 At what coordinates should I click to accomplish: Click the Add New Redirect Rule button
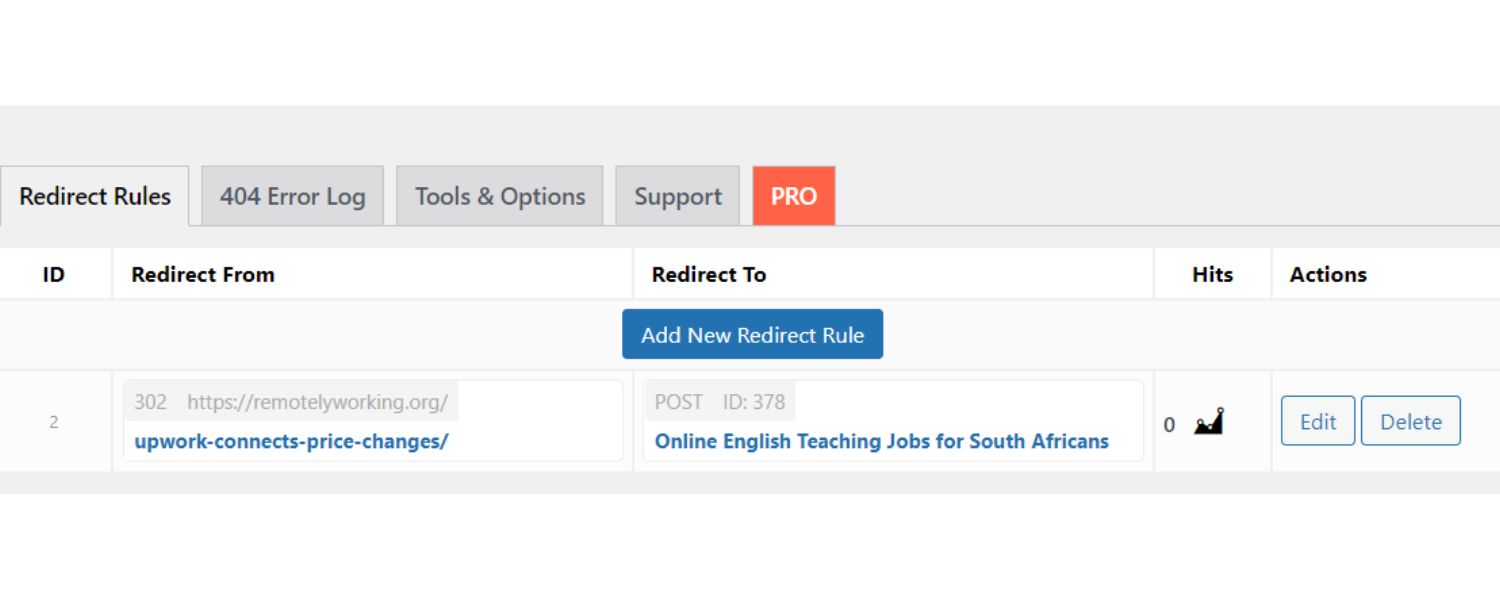(753, 334)
